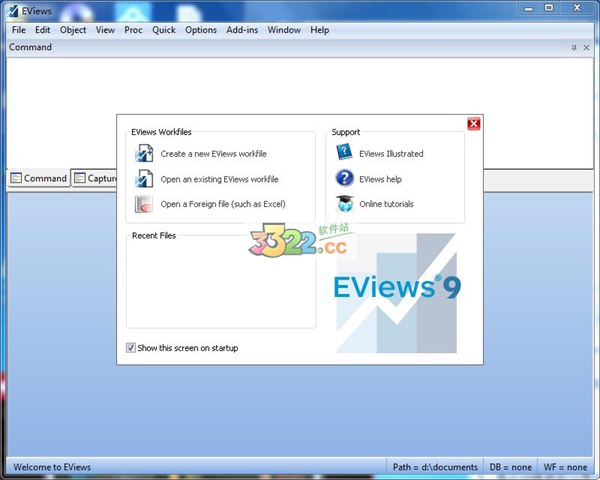600x480 pixels.
Task: Click the EViews help question mark icon
Action: [x=344, y=178]
